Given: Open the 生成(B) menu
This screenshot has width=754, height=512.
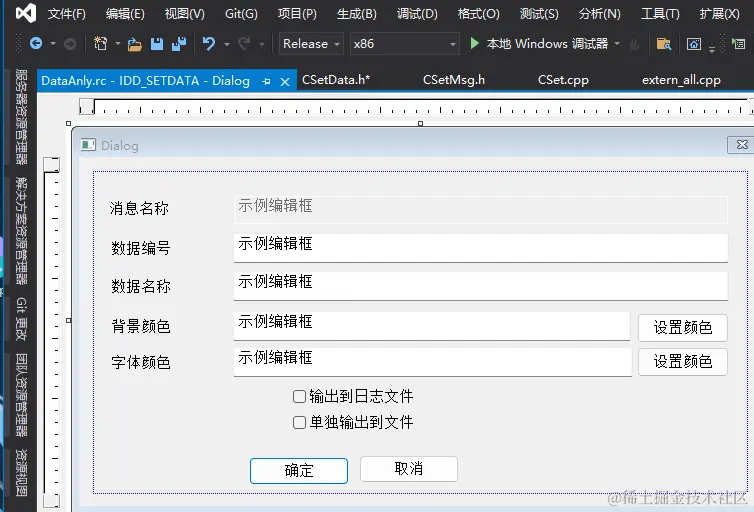Looking at the screenshot, I should 356,13.
